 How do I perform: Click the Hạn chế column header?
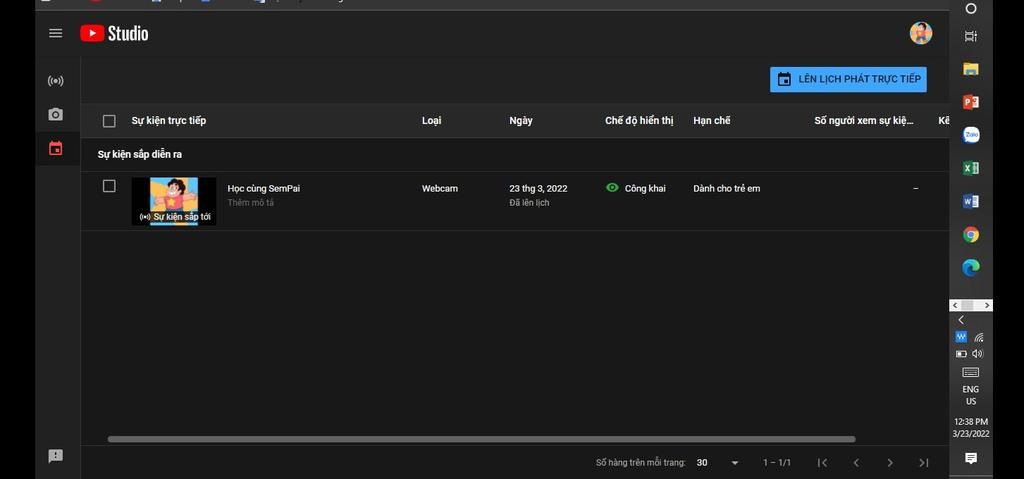pyautogui.click(x=712, y=121)
